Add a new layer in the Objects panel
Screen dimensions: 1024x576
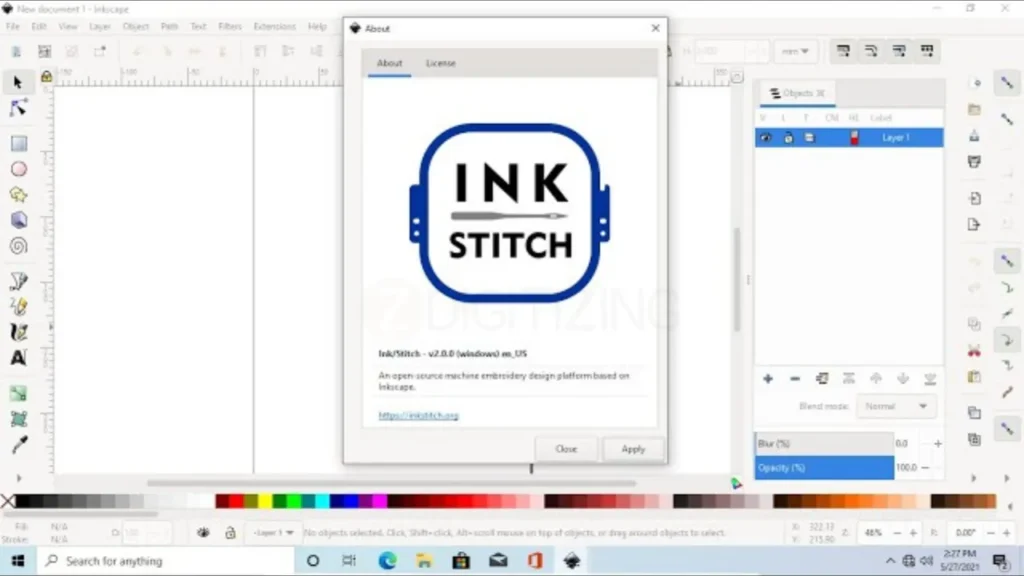click(x=768, y=379)
